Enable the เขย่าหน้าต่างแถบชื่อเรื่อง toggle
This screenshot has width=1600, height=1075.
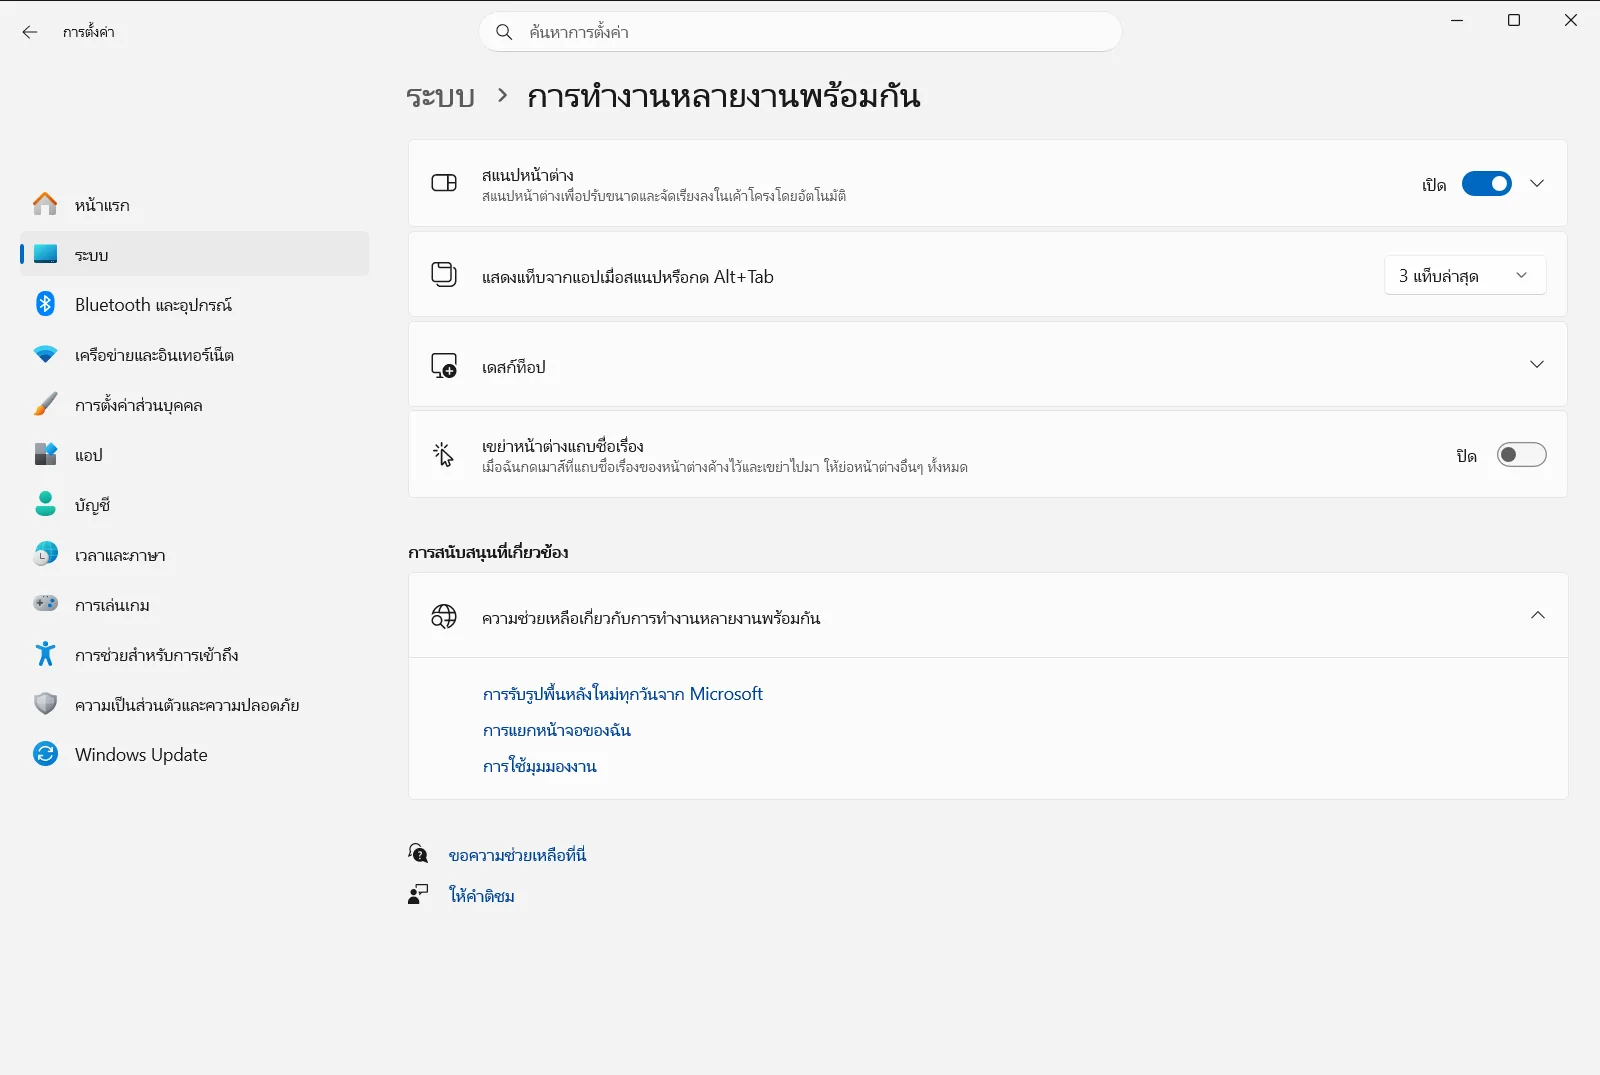click(1522, 455)
